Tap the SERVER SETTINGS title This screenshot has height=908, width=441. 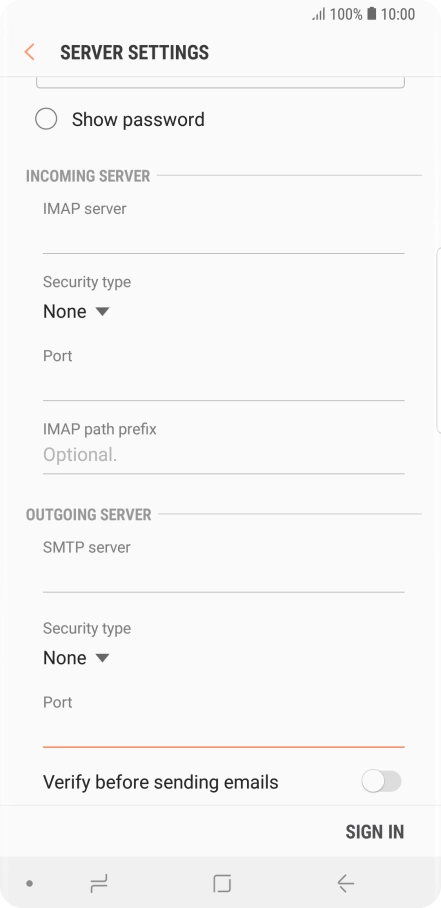[134, 52]
